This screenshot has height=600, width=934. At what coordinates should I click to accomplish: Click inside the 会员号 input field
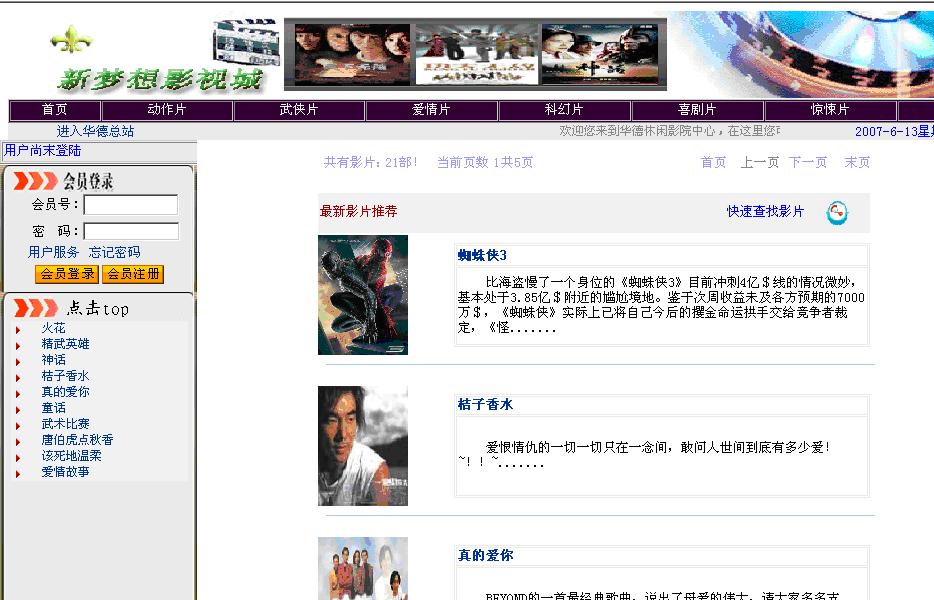[131, 205]
